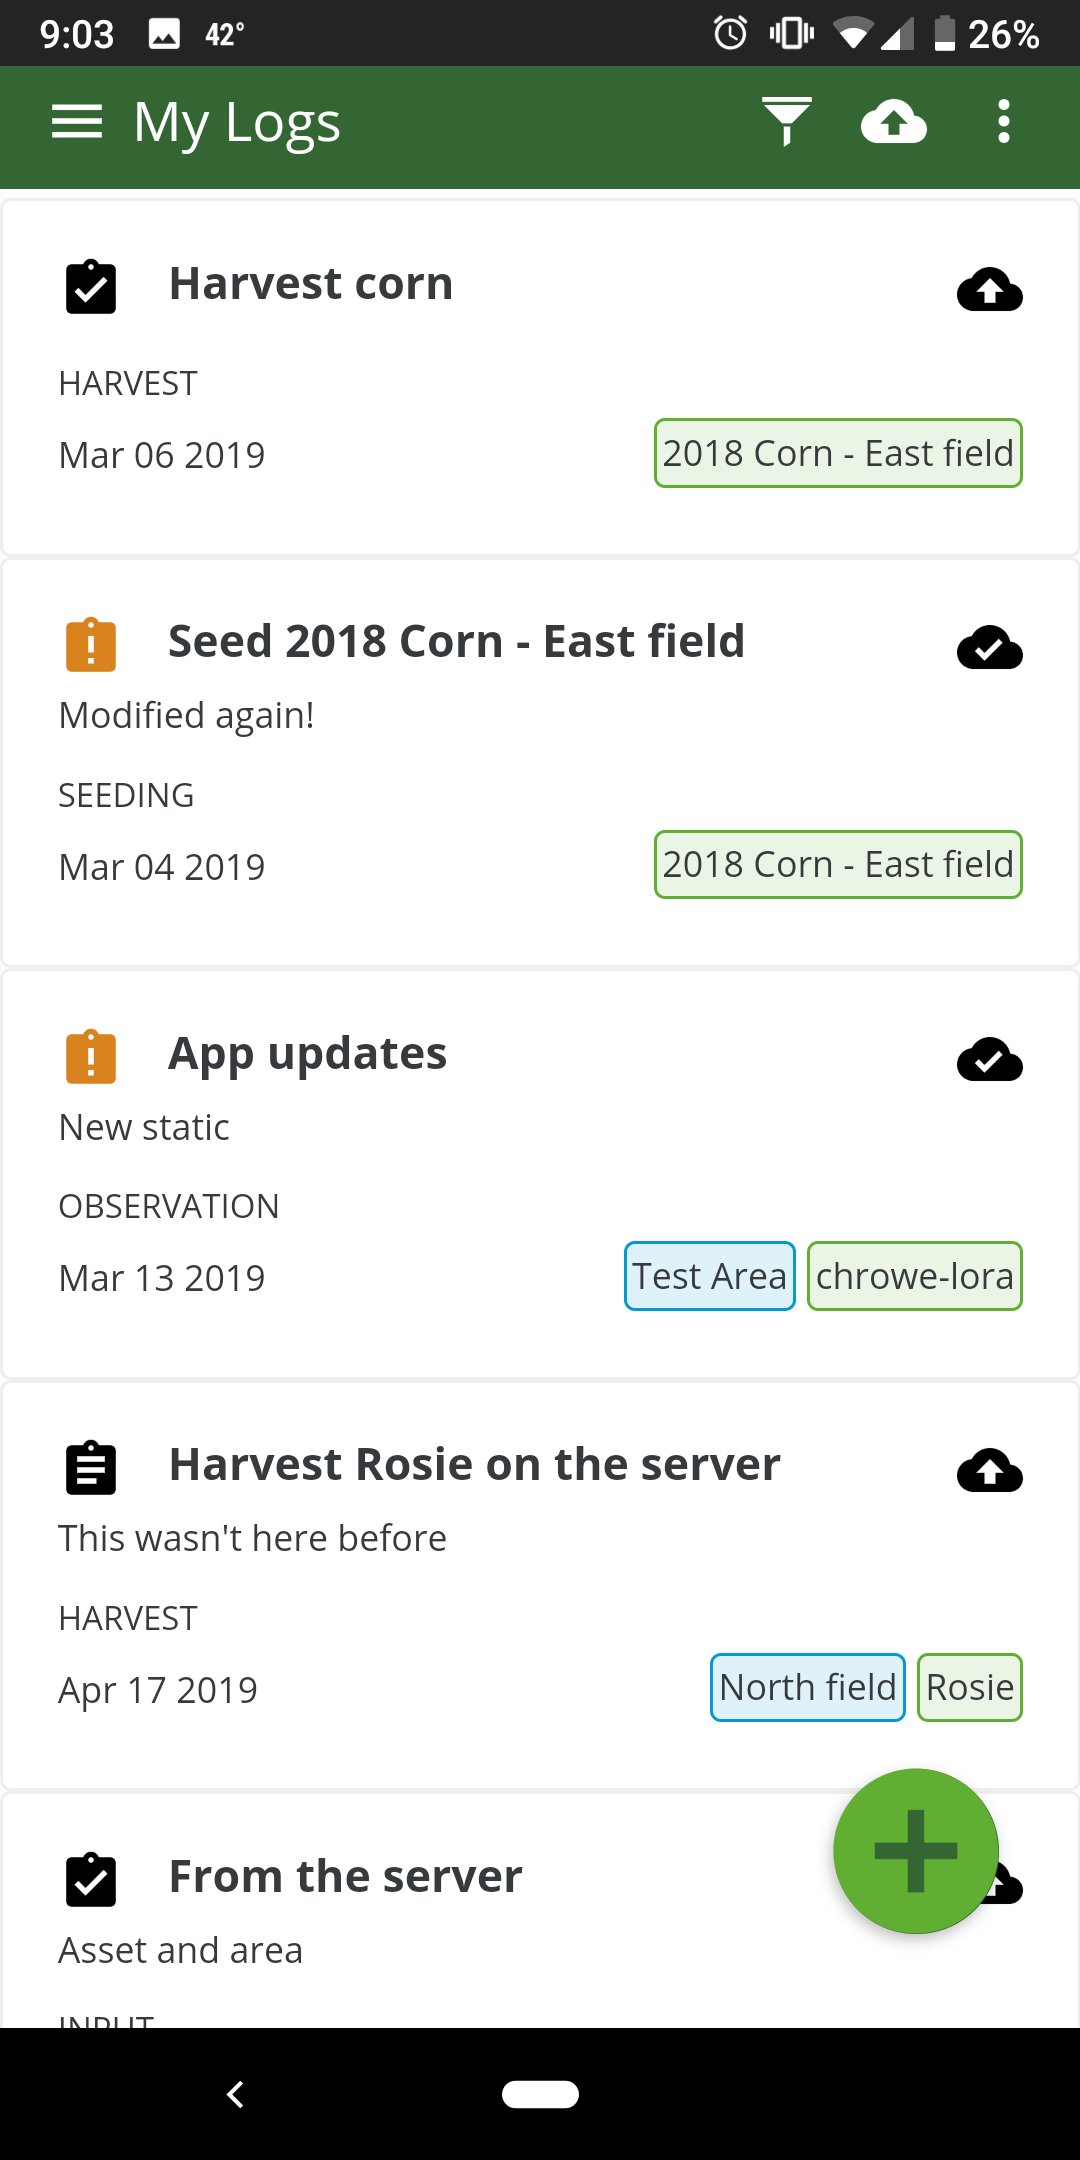Select the North field area chip

click(x=807, y=1687)
